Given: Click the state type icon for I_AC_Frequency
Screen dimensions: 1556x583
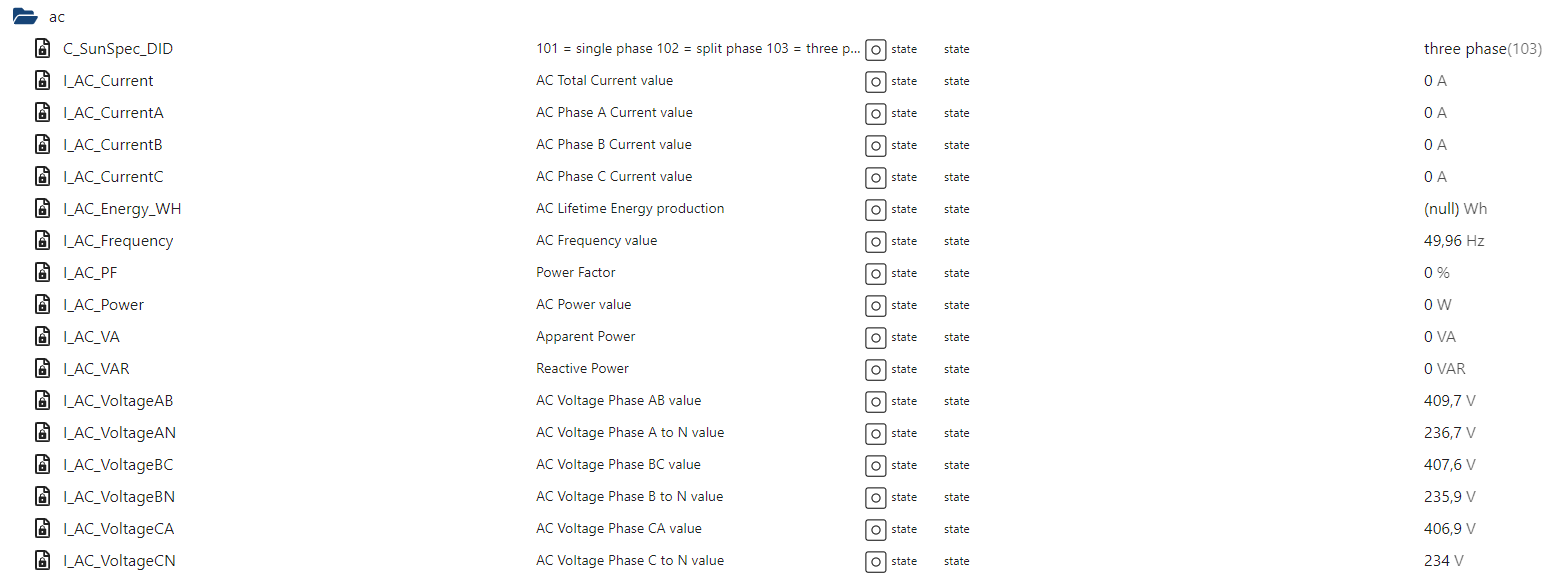Looking at the screenshot, I should click(875, 241).
